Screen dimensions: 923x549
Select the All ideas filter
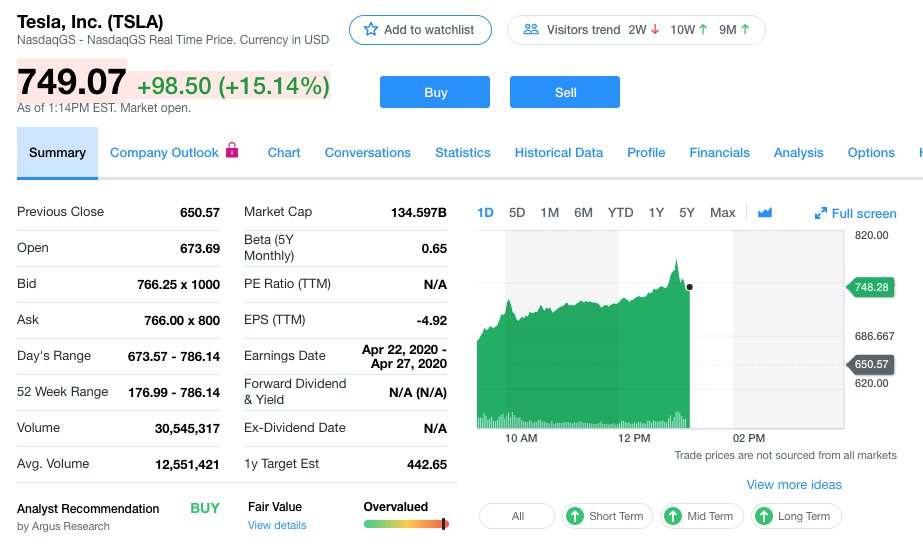point(517,516)
